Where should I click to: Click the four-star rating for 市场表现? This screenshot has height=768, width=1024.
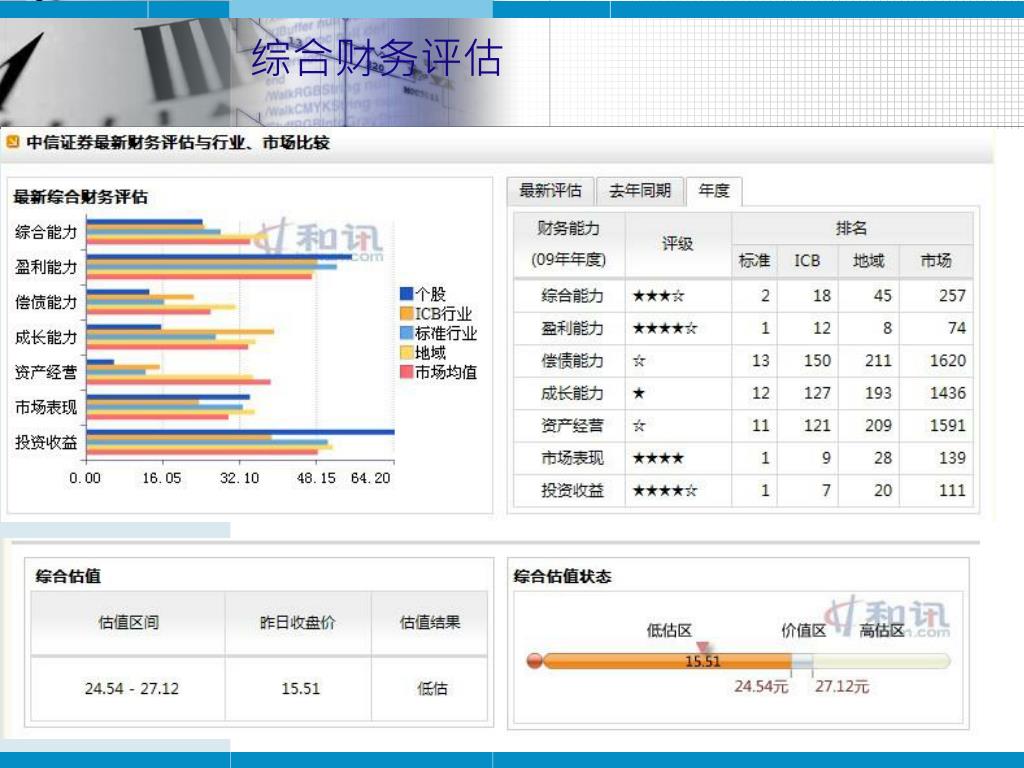(x=658, y=458)
